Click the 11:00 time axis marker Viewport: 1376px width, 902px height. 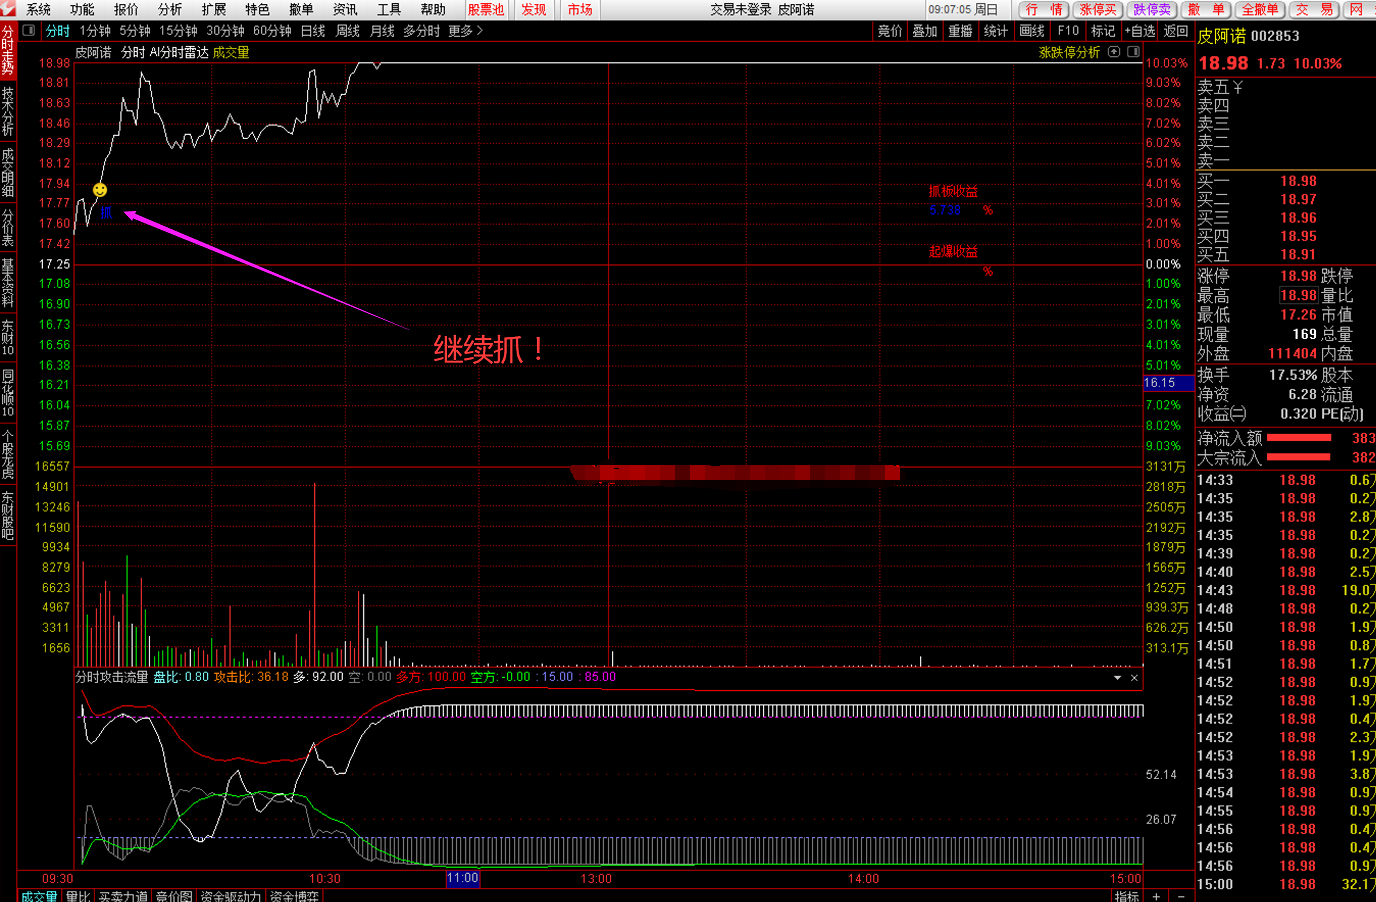pos(462,878)
